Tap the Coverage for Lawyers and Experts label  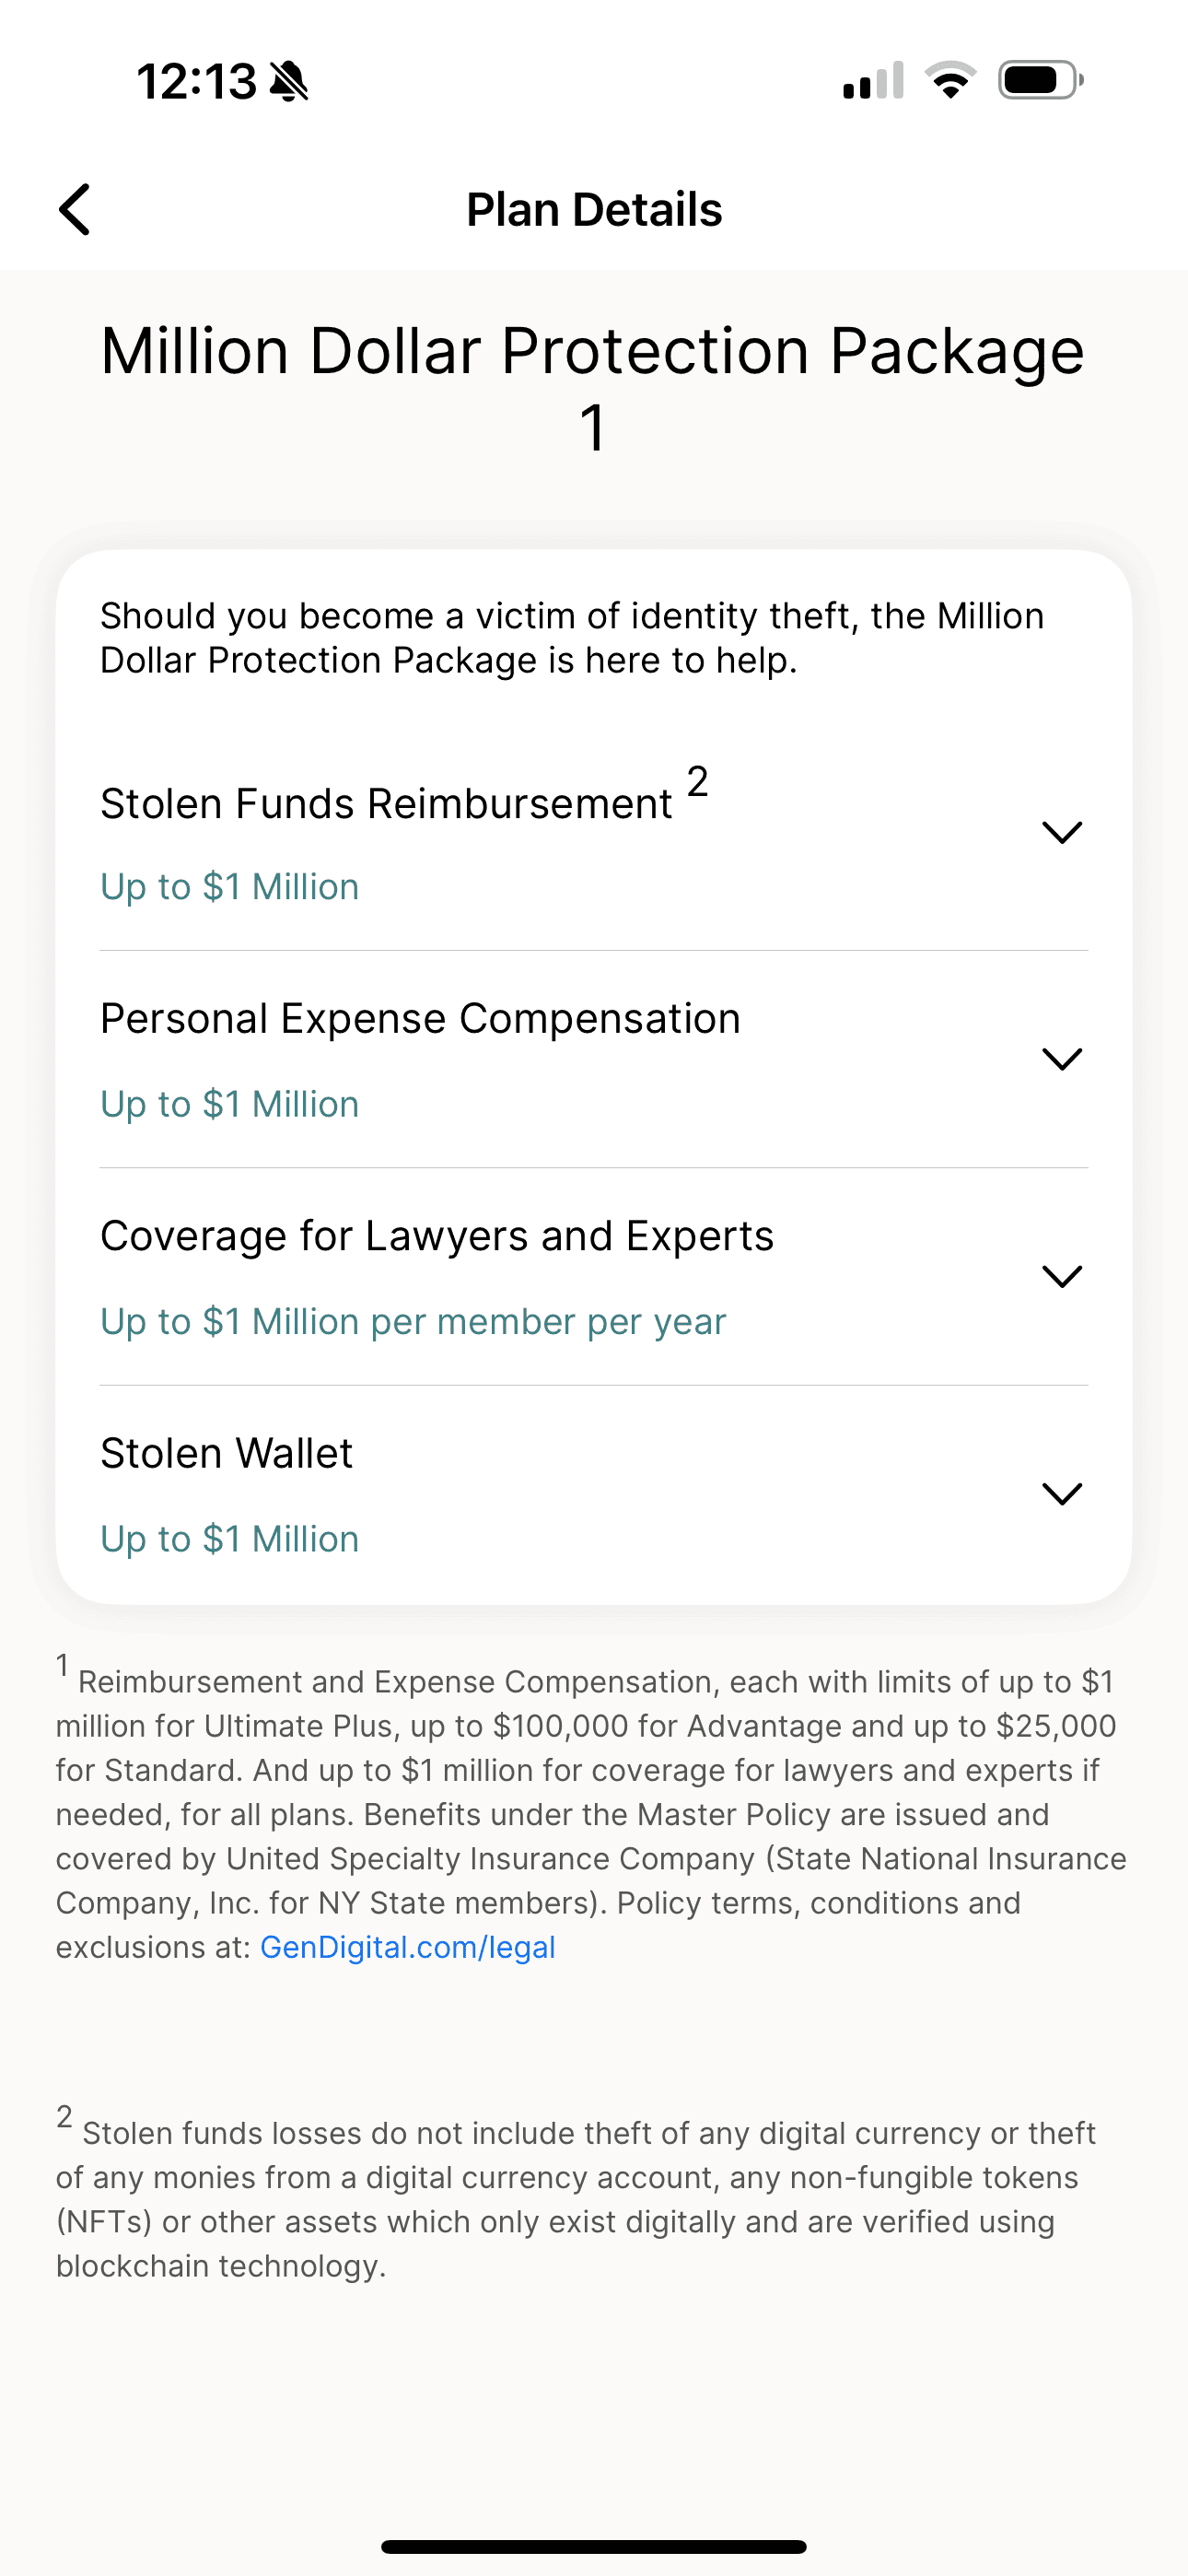437,1236
